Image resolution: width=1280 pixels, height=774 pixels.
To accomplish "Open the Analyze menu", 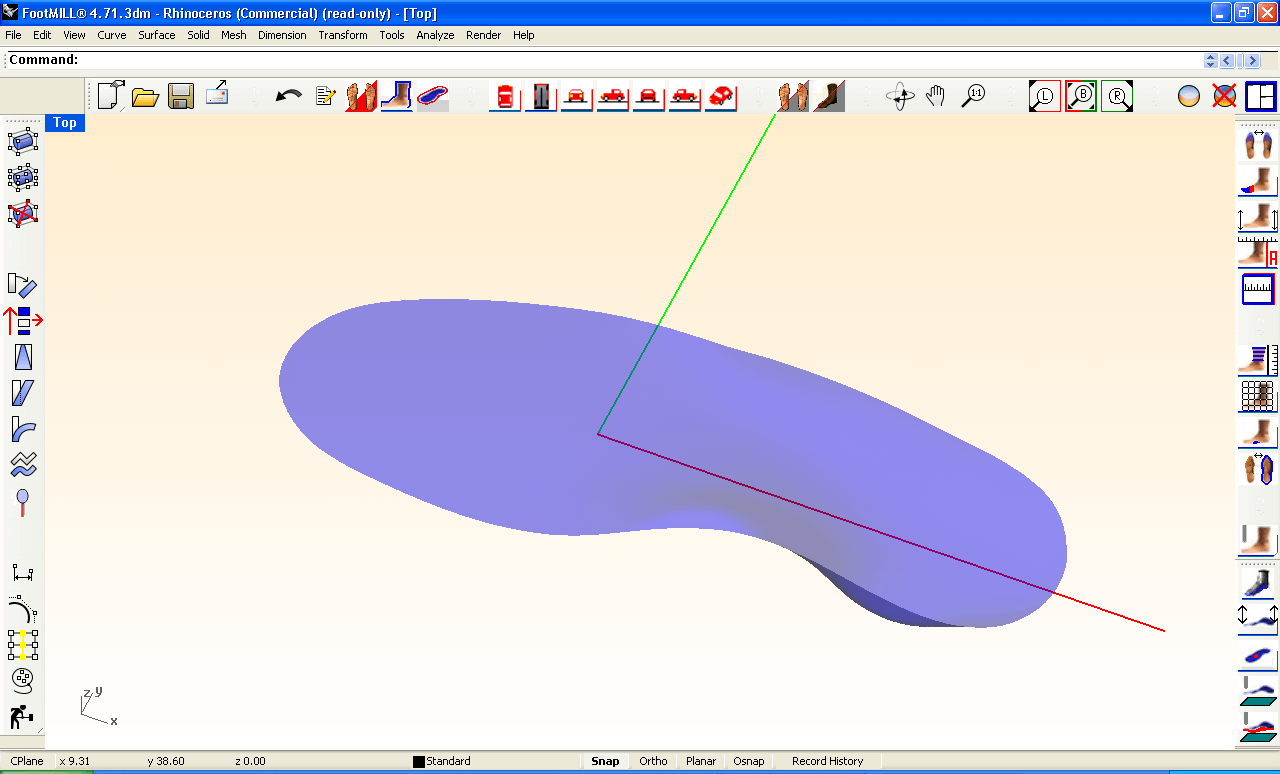I will (x=435, y=35).
